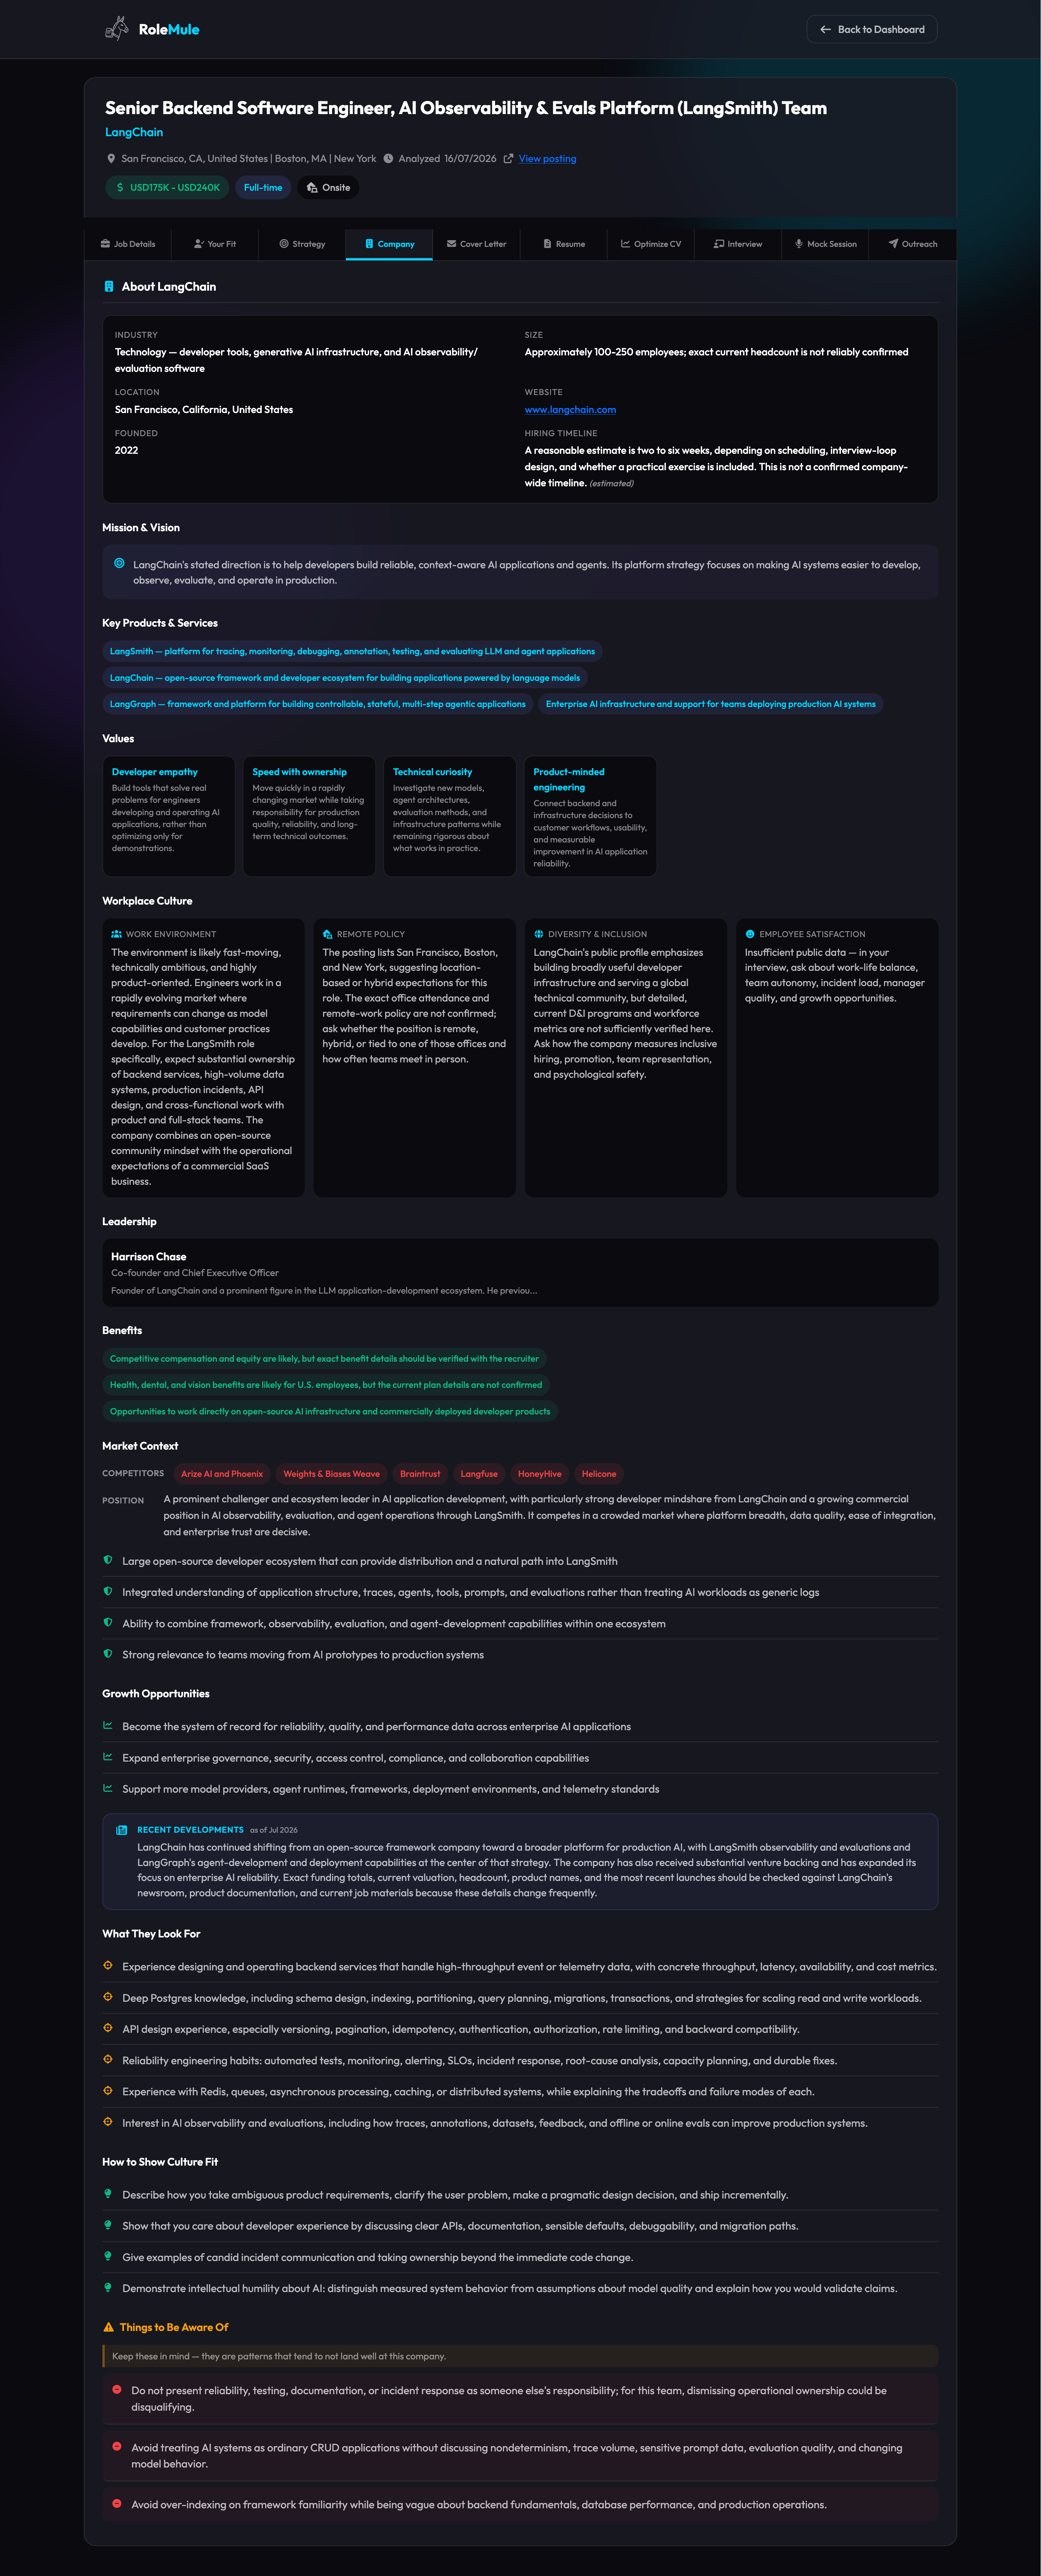Click red minus icon beside Do not present reliability
The height and width of the screenshot is (2576, 1041).
click(x=117, y=2390)
